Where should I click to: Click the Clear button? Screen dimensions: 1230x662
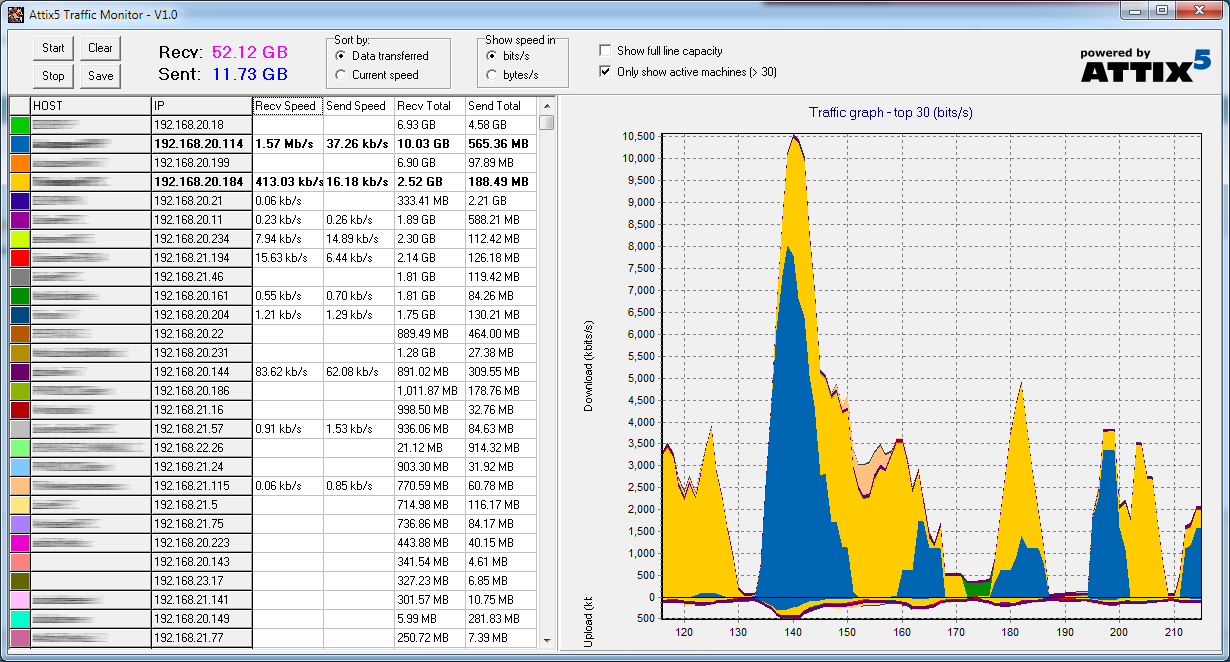coord(100,48)
